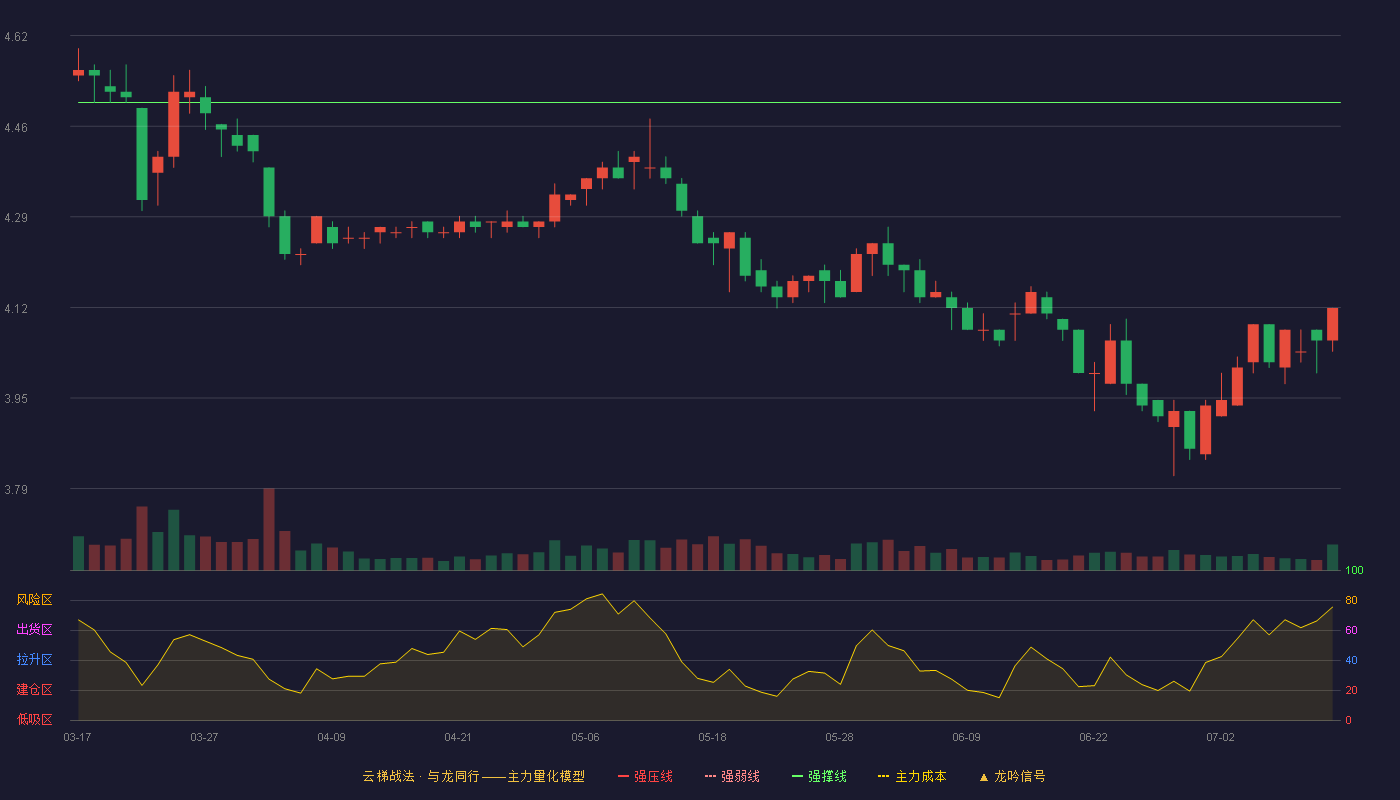Click the red 0 indicator scale value
This screenshot has height=800, width=1400.
[1348, 720]
